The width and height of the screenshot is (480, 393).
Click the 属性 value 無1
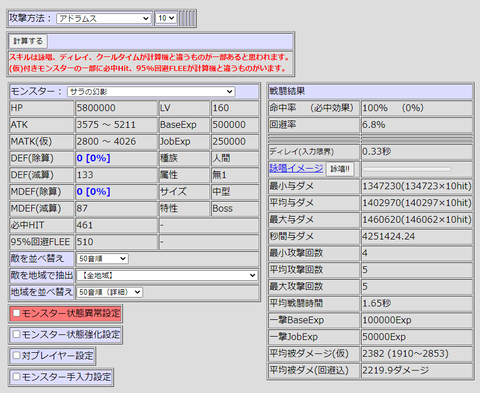pyautogui.click(x=219, y=175)
